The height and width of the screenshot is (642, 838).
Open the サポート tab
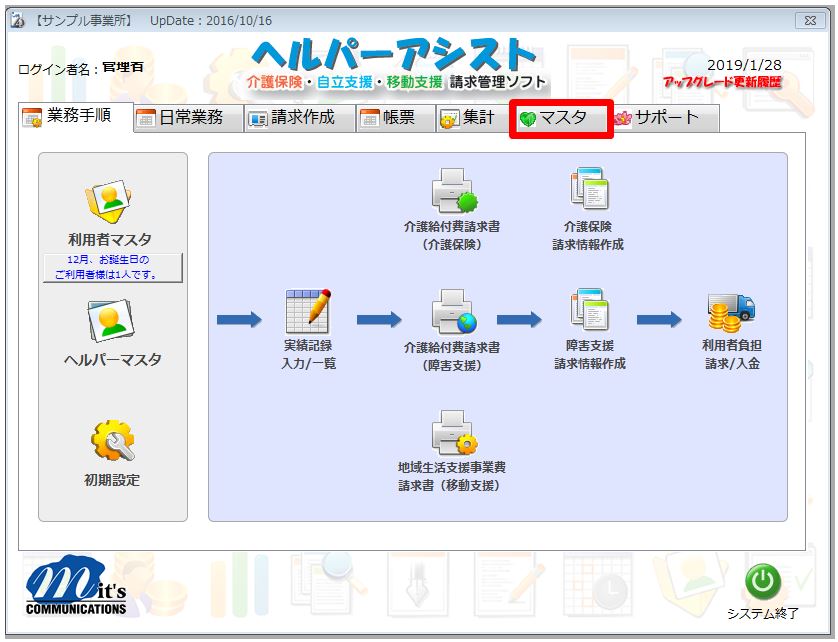tap(658, 119)
